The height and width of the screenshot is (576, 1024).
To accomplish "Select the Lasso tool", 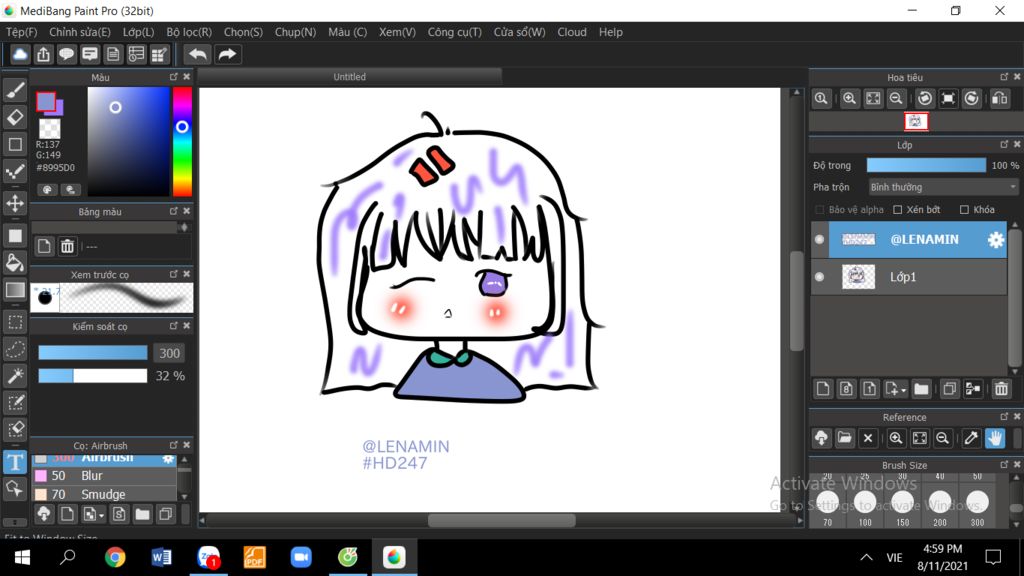I will click(x=15, y=349).
